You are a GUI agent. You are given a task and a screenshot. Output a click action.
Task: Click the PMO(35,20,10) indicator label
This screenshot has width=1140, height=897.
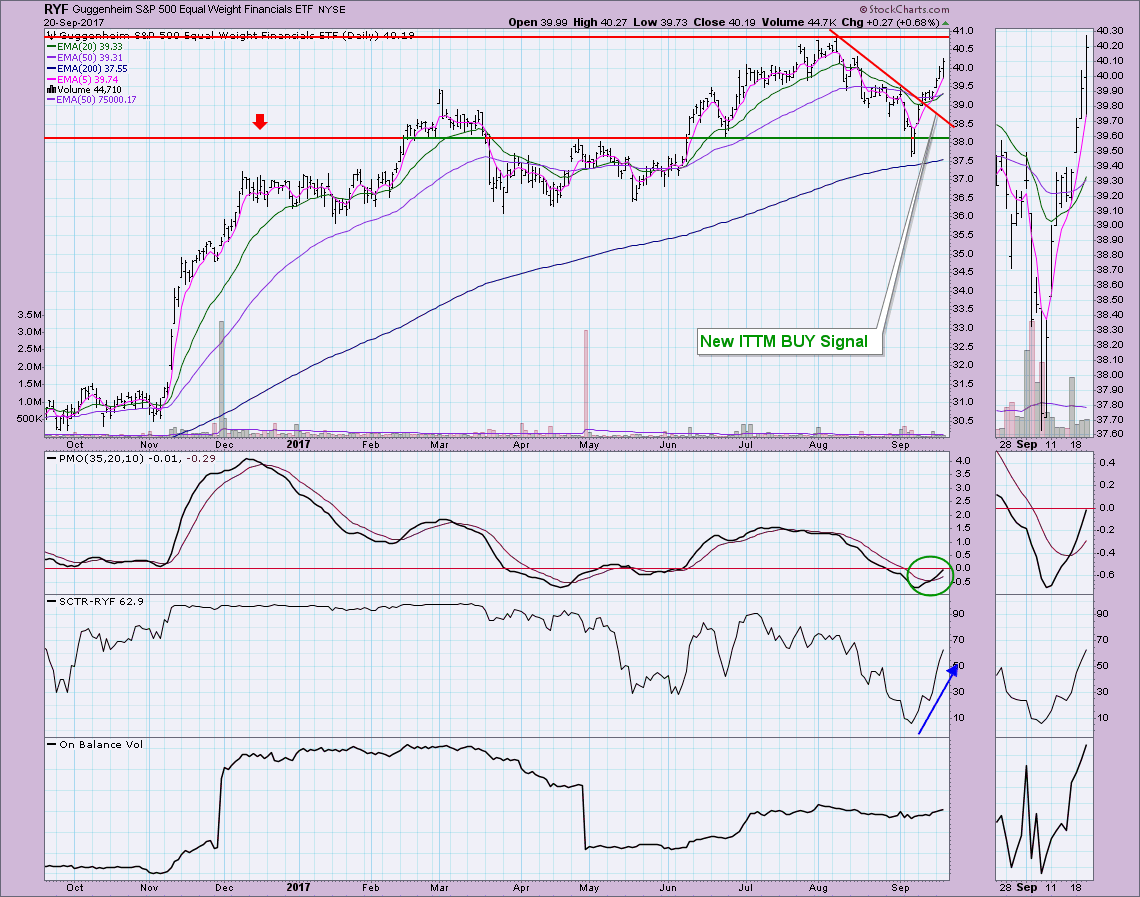(101, 459)
